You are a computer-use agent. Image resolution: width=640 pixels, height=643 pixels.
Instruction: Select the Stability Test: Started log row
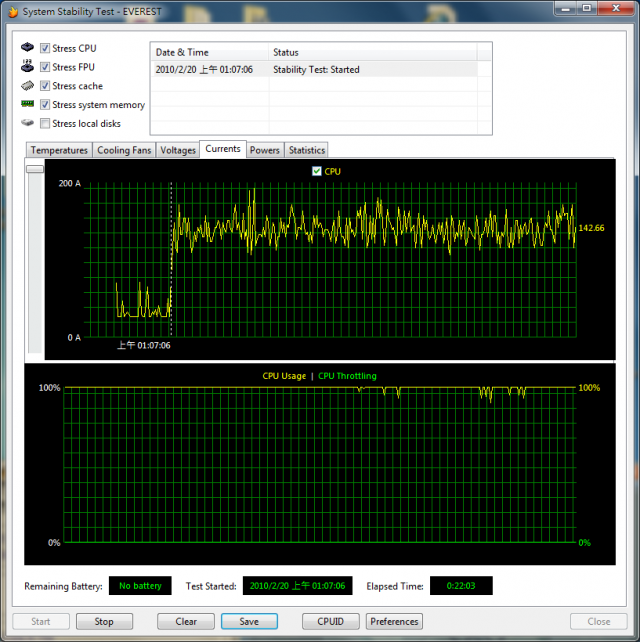[x=314, y=70]
